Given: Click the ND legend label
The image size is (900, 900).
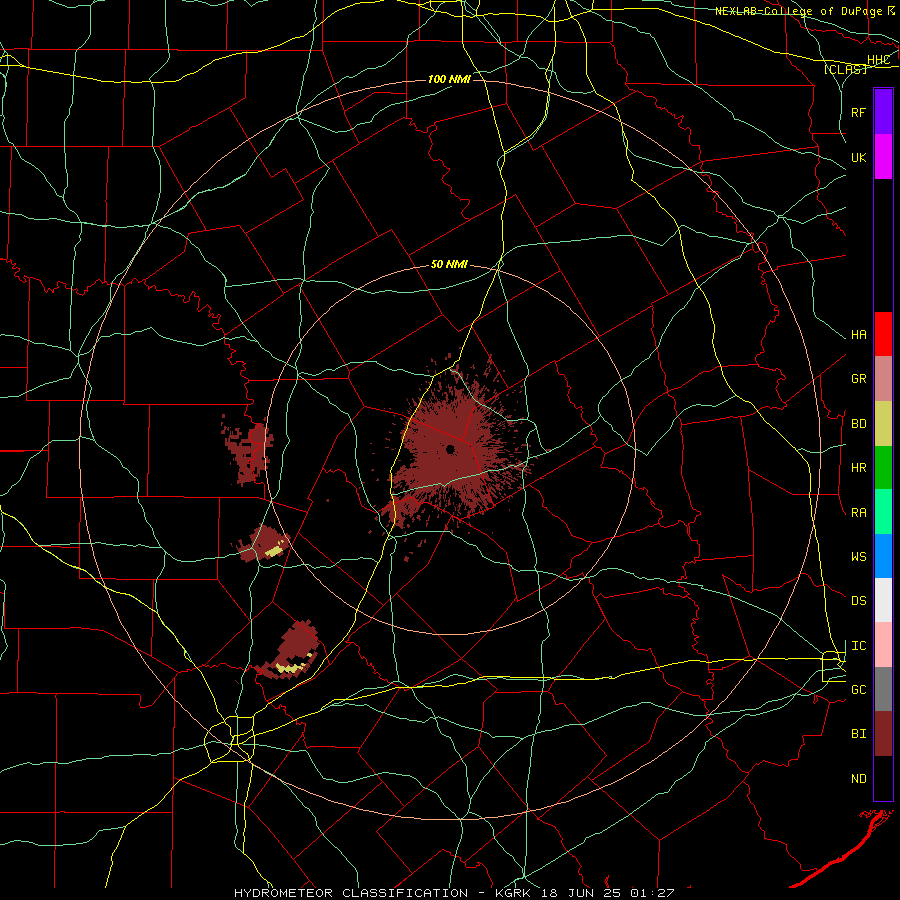Looking at the screenshot, I should click(858, 779).
